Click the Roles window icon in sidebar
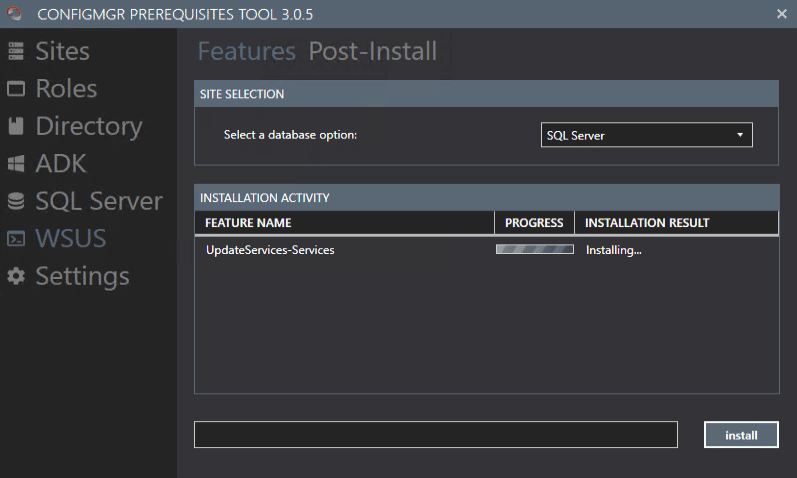This screenshot has width=797, height=478. 16,89
